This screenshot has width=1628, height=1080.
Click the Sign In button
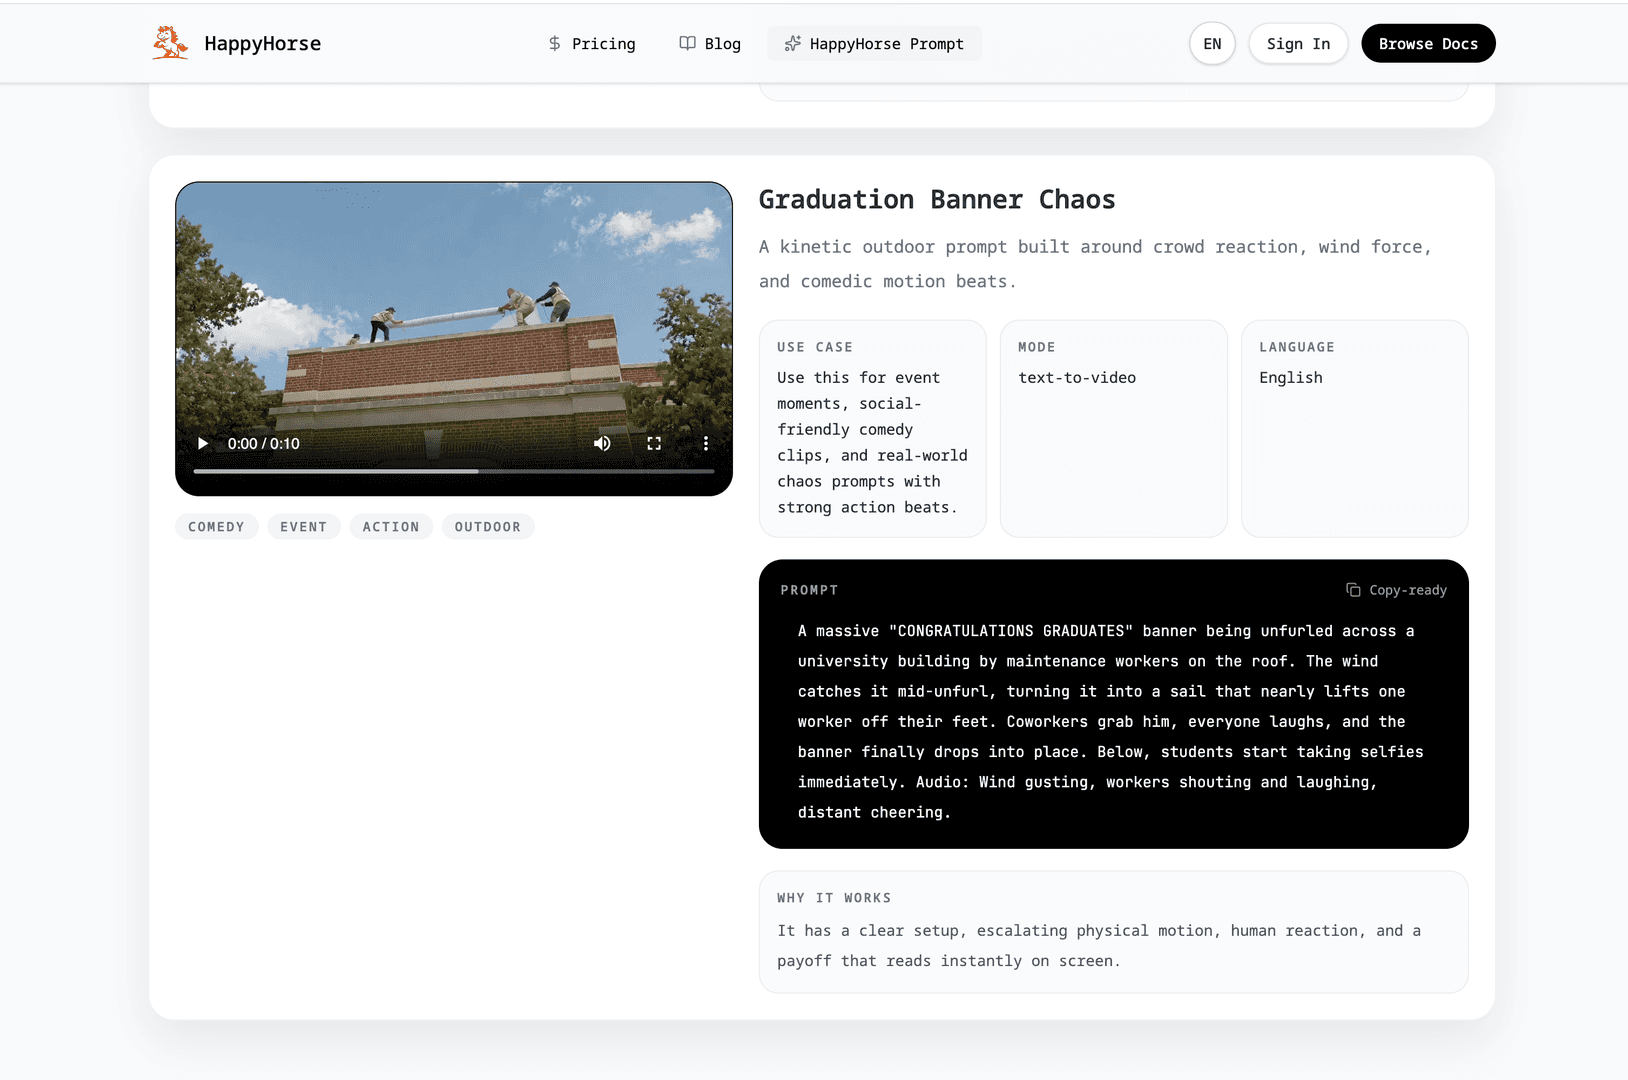1298,44
